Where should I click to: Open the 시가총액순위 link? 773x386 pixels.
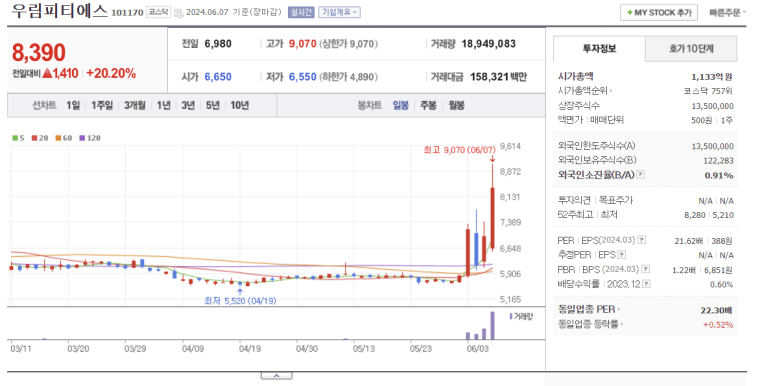[x=586, y=91]
